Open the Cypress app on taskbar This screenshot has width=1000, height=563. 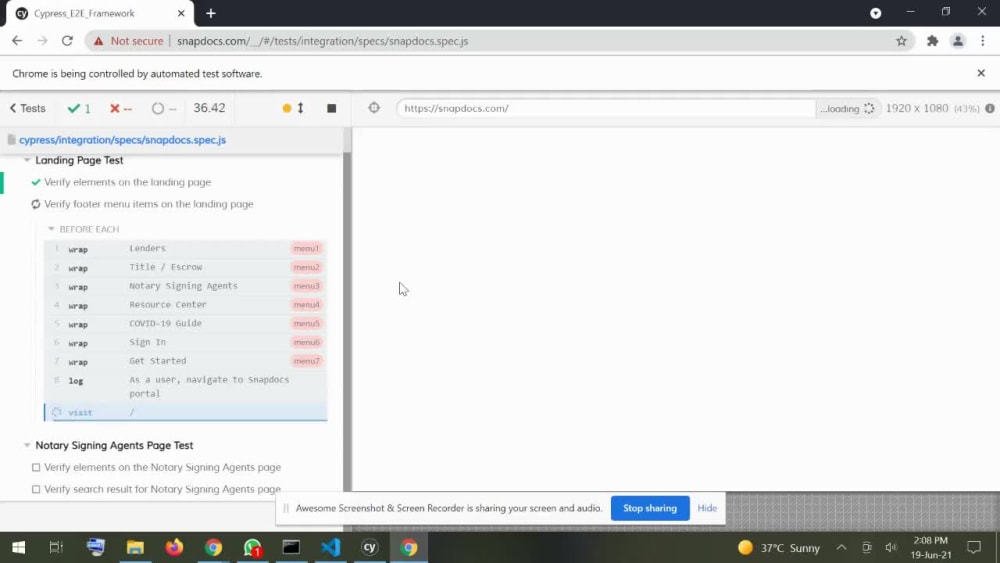coord(370,548)
